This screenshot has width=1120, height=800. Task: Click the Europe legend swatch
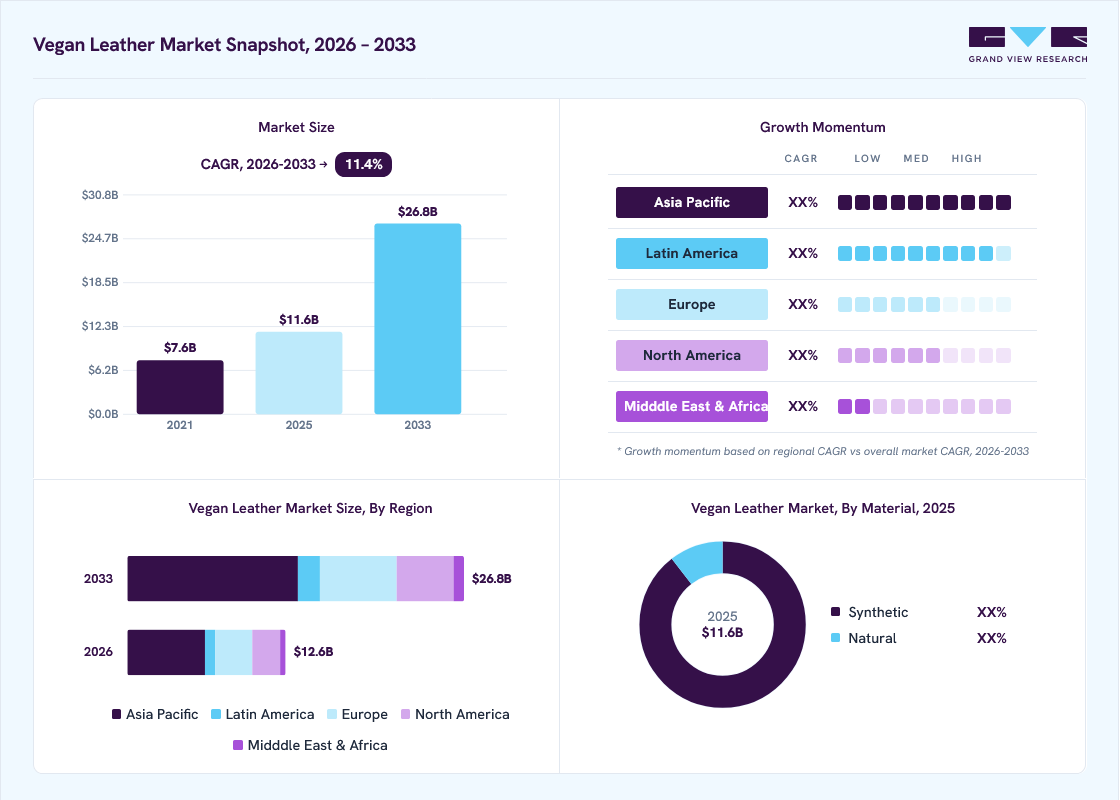[x=331, y=714]
